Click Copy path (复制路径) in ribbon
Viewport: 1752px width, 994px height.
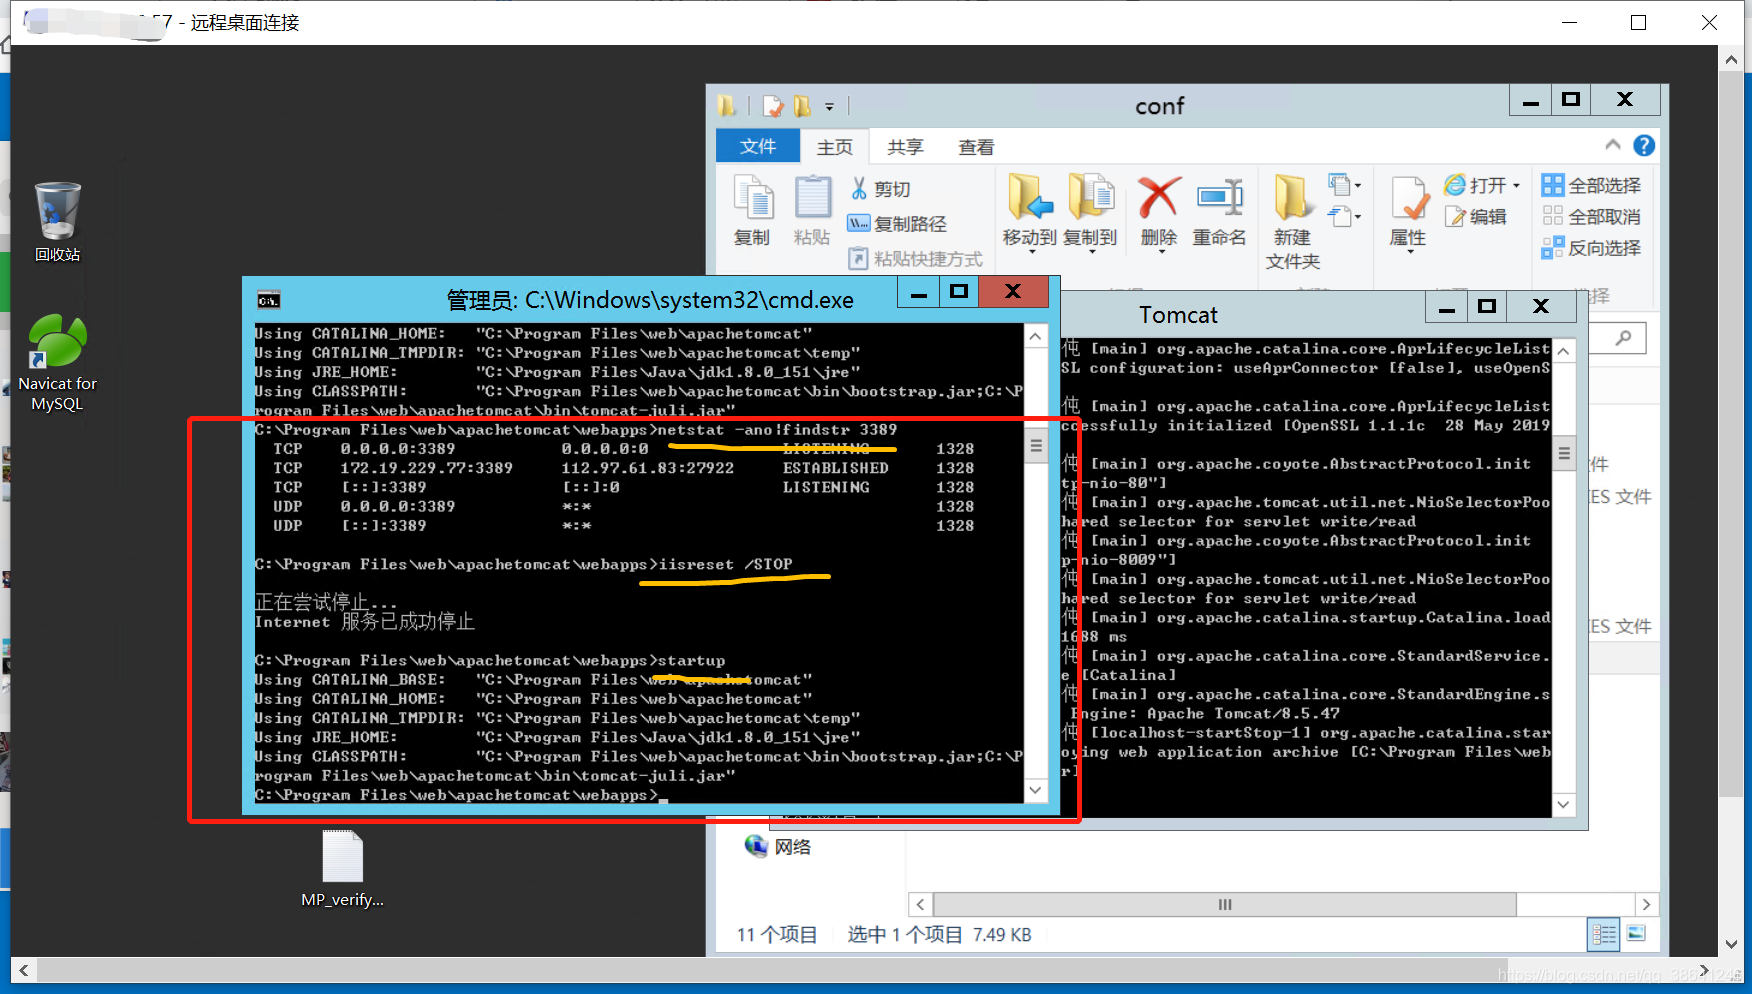897,224
